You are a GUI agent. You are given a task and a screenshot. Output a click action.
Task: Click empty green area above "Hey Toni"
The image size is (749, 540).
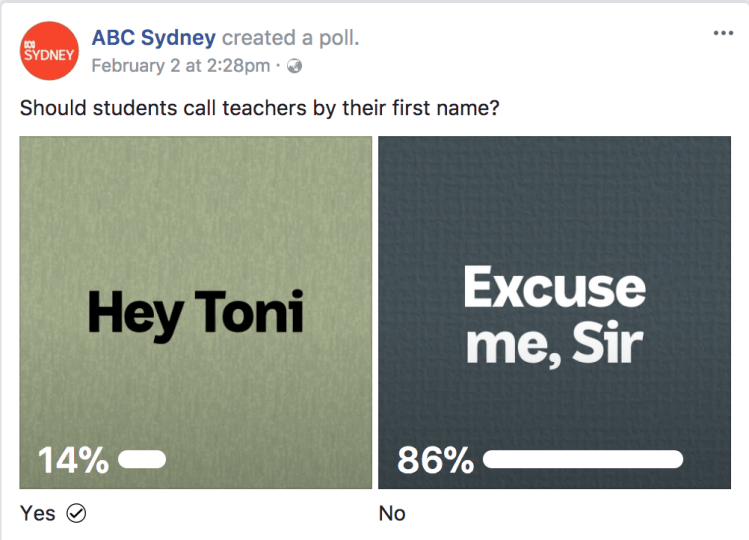pyautogui.click(x=195, y=200)
